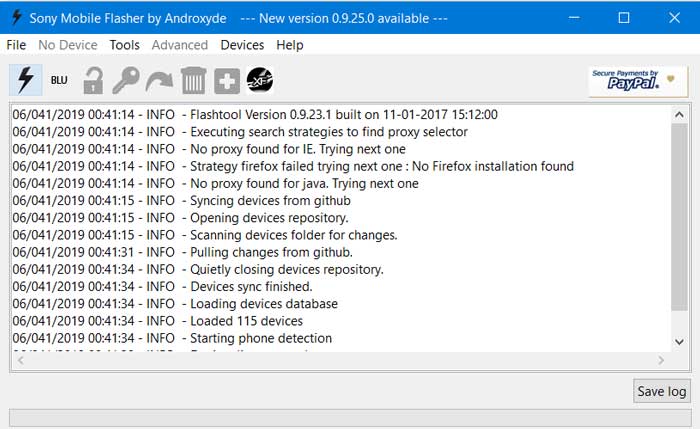700x429 pixels.
Task: Open the No Device menu
Action: [x=68, y=45]
